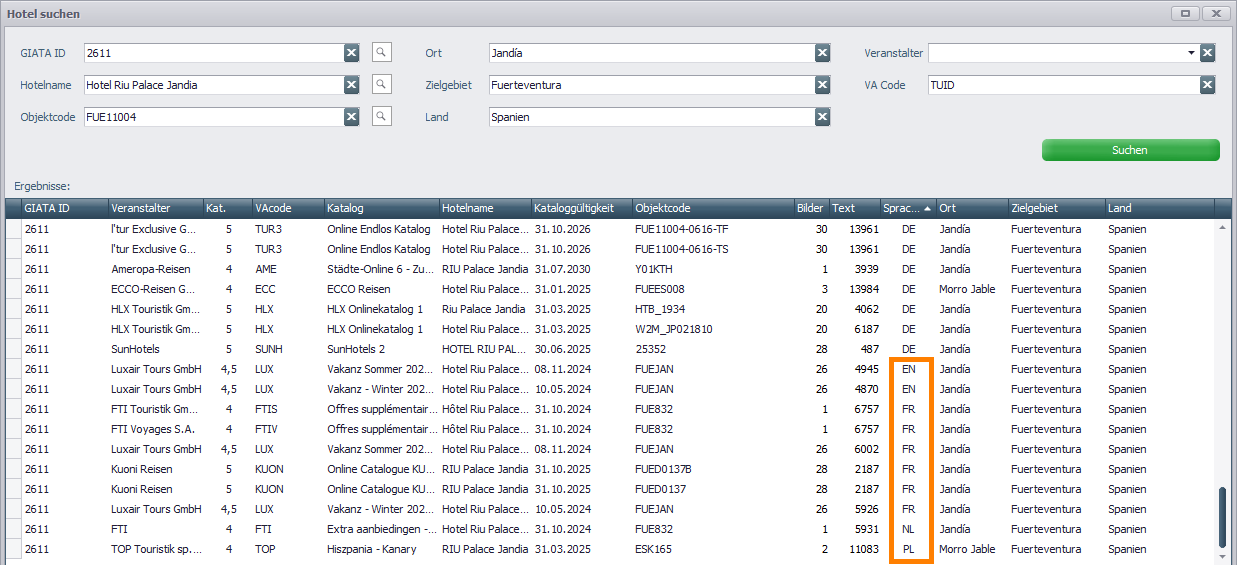Image resolution: width=1237 pixels, height=565 pixels.
Task: Open the Veranstalter dropdown arrow
Action: tap(1191, 53)
